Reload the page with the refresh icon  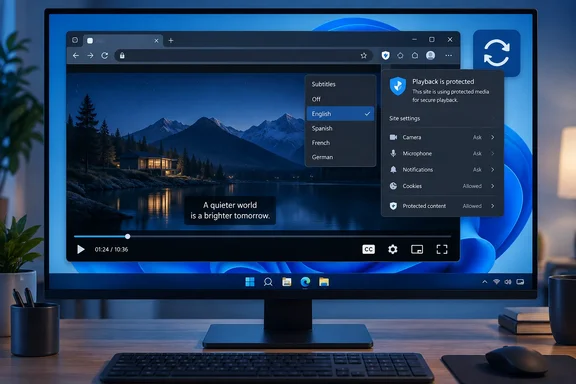pyautogui.click(x=105, y=55)
